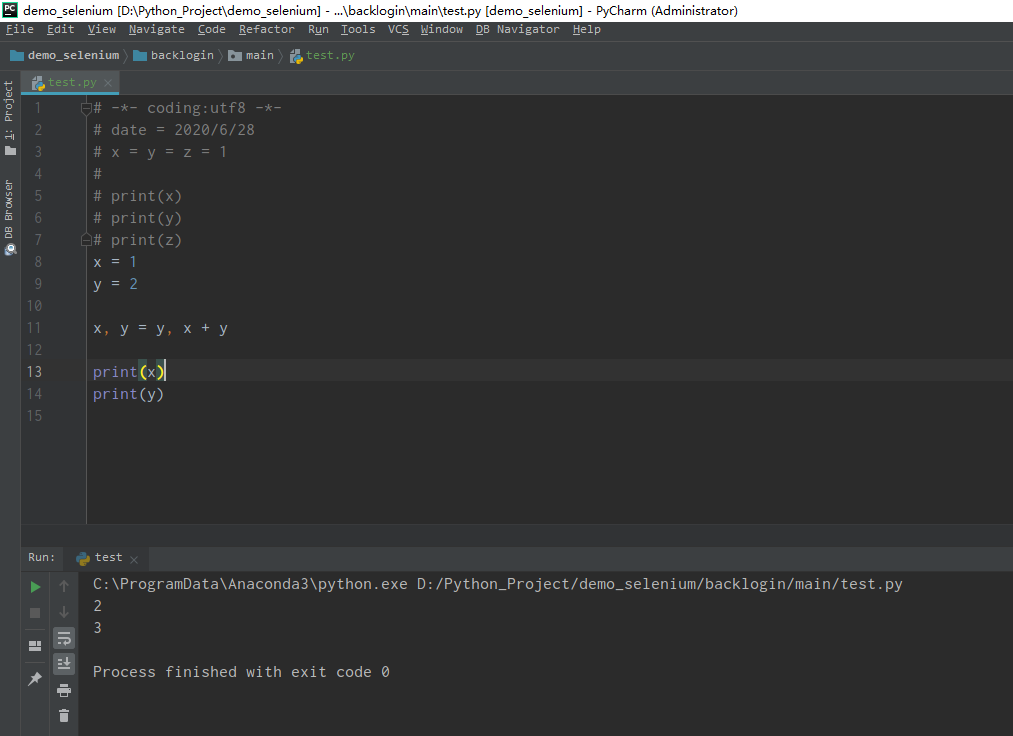
Task: Click the up-arrow stack trace icon
Action: click(64, 586)
